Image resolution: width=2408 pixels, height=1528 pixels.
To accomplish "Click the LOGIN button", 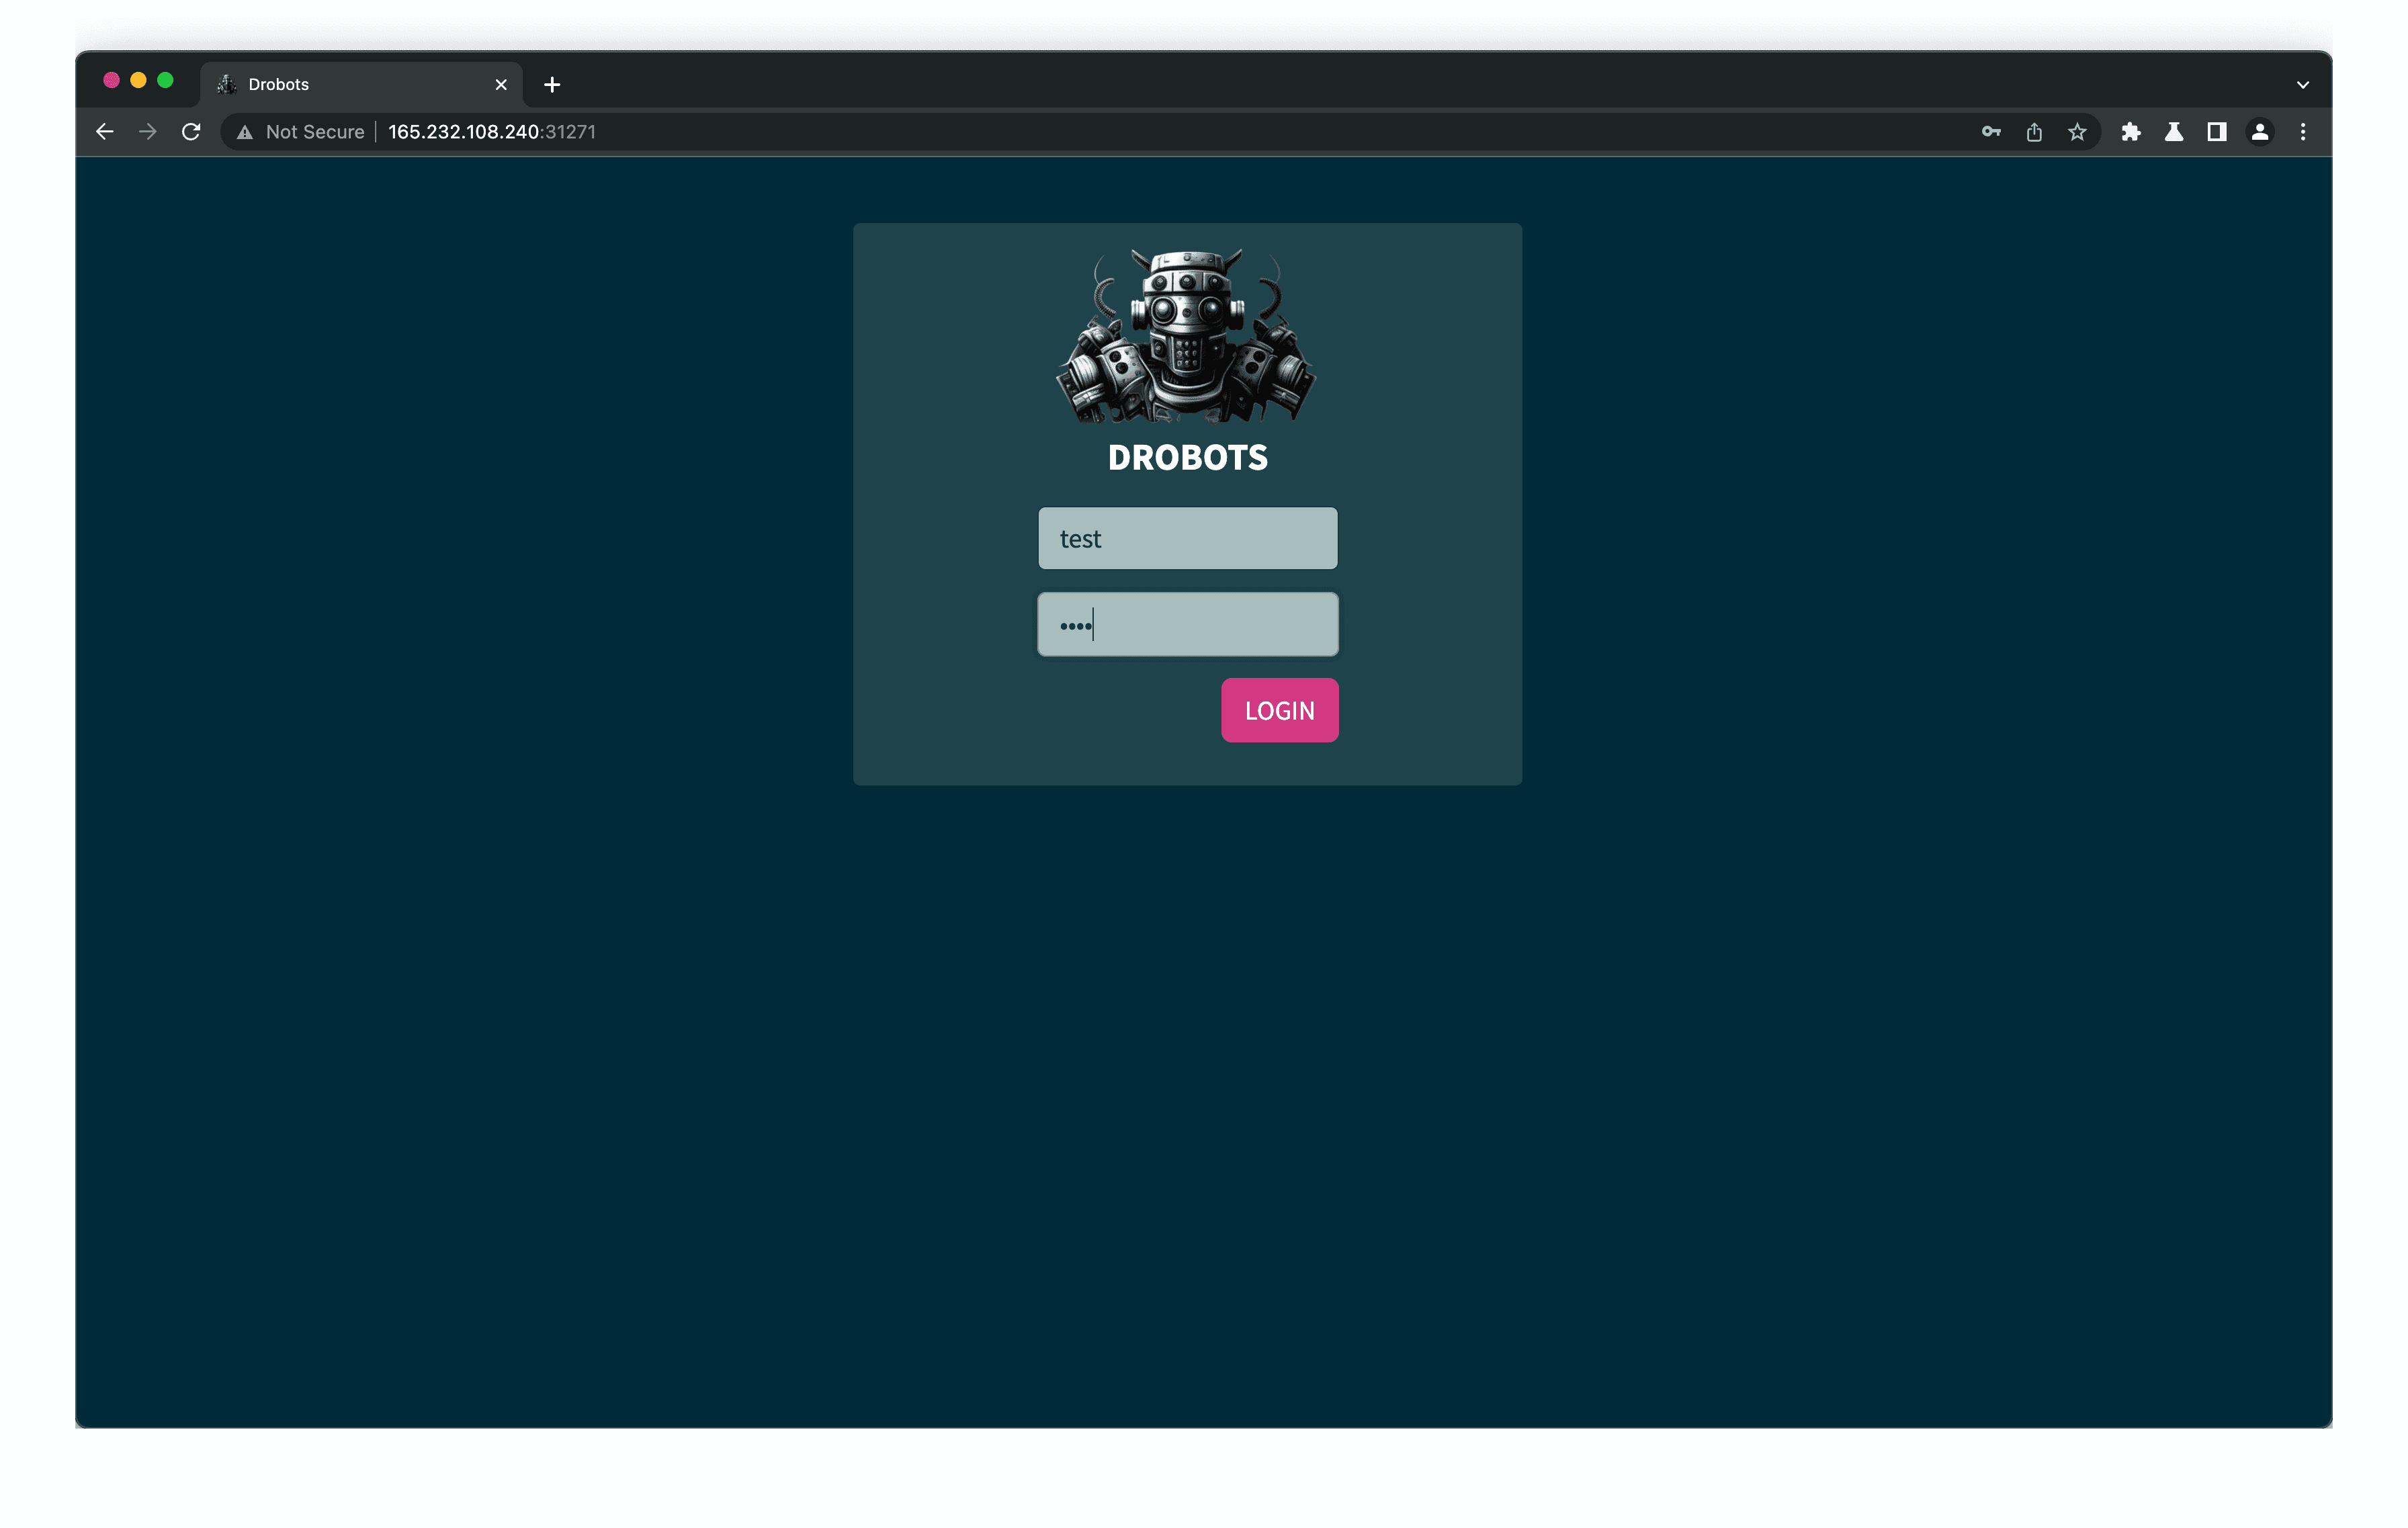I will [x=1279, y=710].
